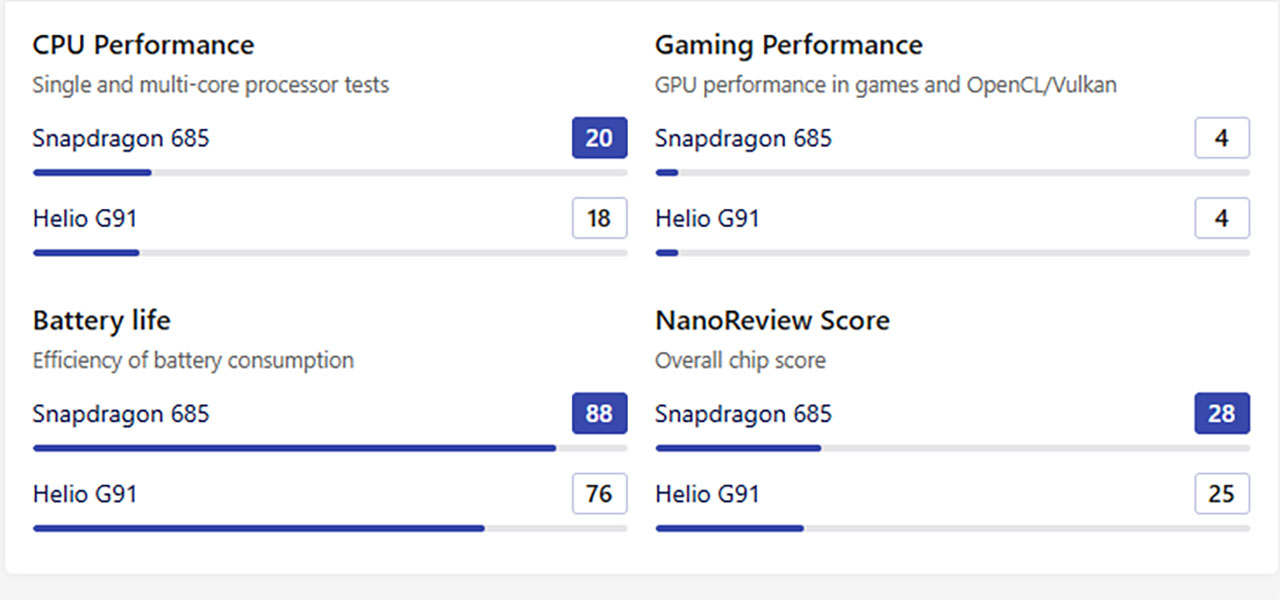The image size is (1280, 600).
Task: Click Snapdragon 685 battery score badge 88
Action: [599, 414]
